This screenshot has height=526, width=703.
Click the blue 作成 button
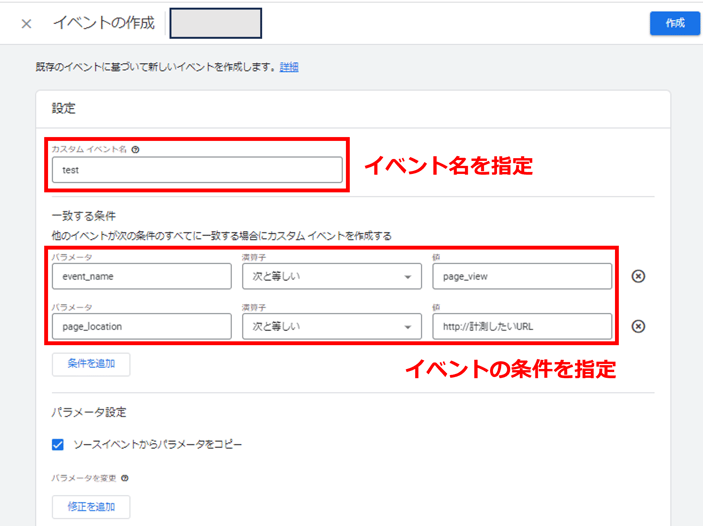(x=675, y=23)
